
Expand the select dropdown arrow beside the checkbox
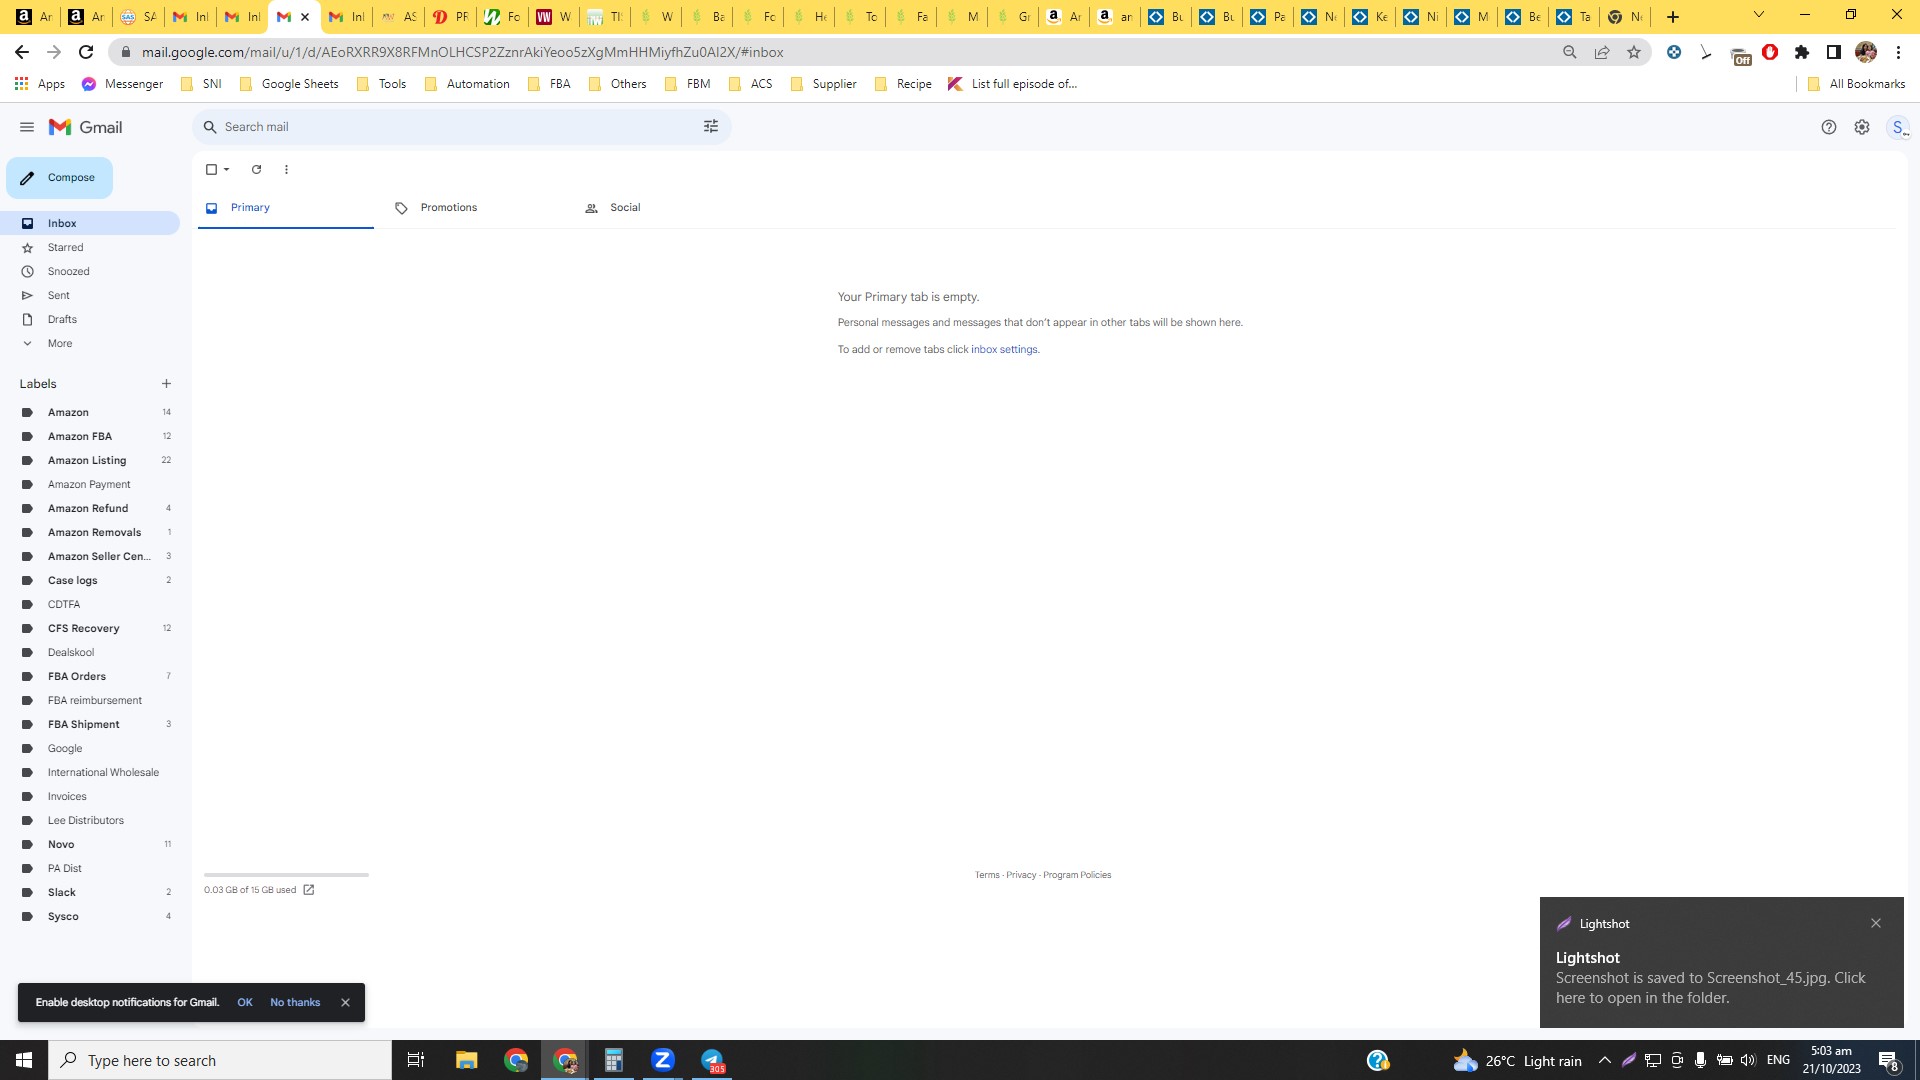[x=227, y=170]
